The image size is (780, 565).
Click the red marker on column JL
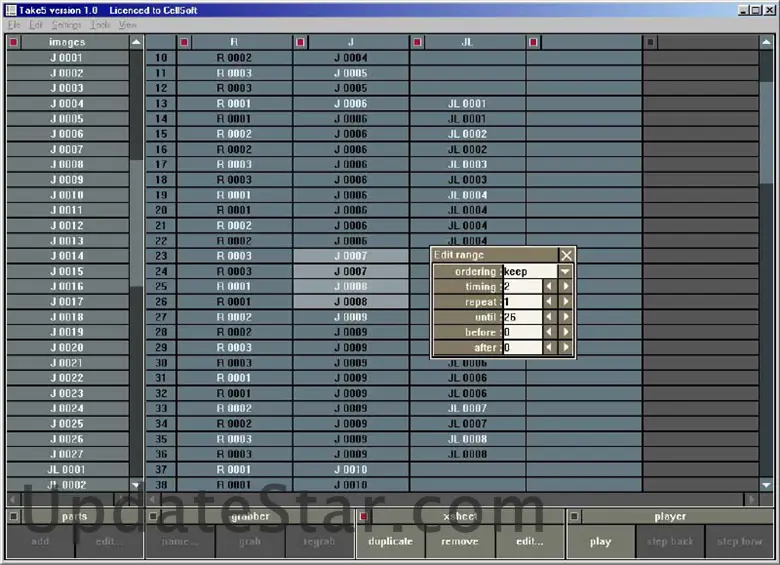[417, 43]
